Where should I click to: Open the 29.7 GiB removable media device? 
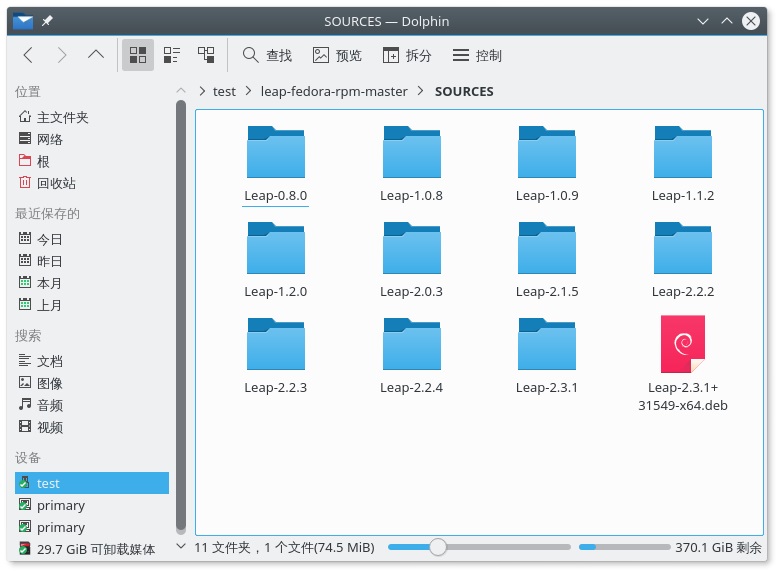pos(92,549)
